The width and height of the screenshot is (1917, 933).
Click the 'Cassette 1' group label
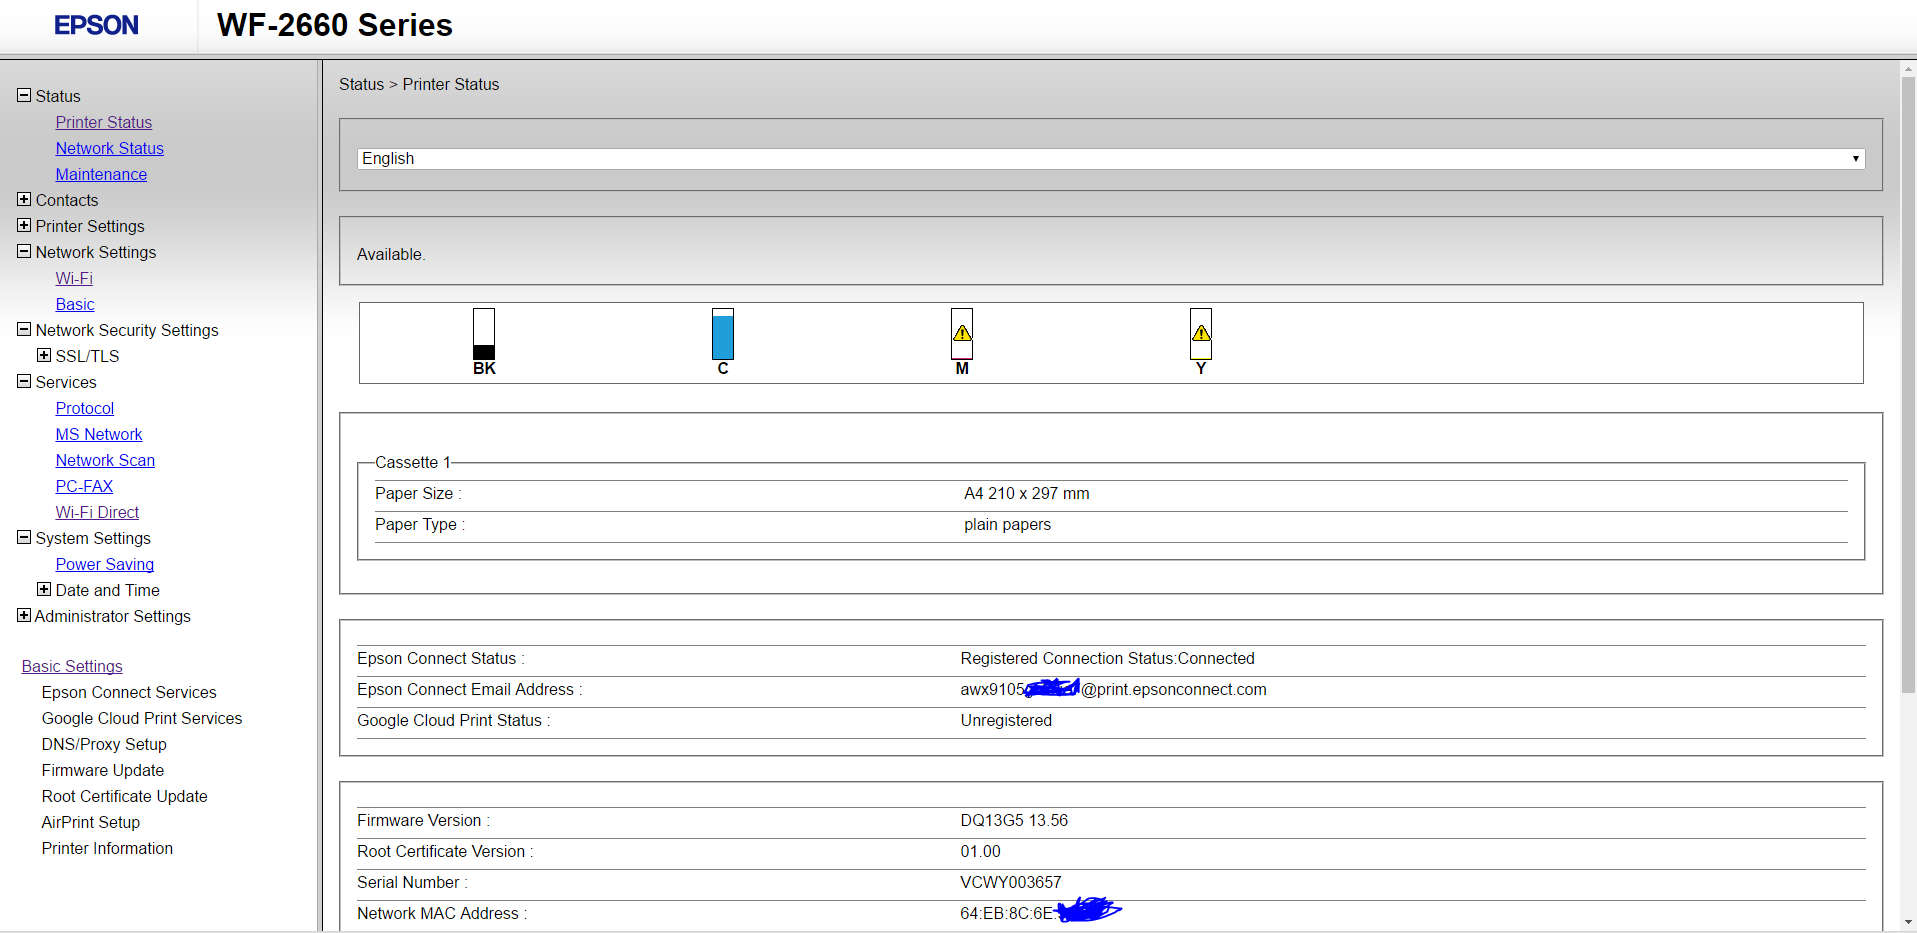[x=413, y=462]
